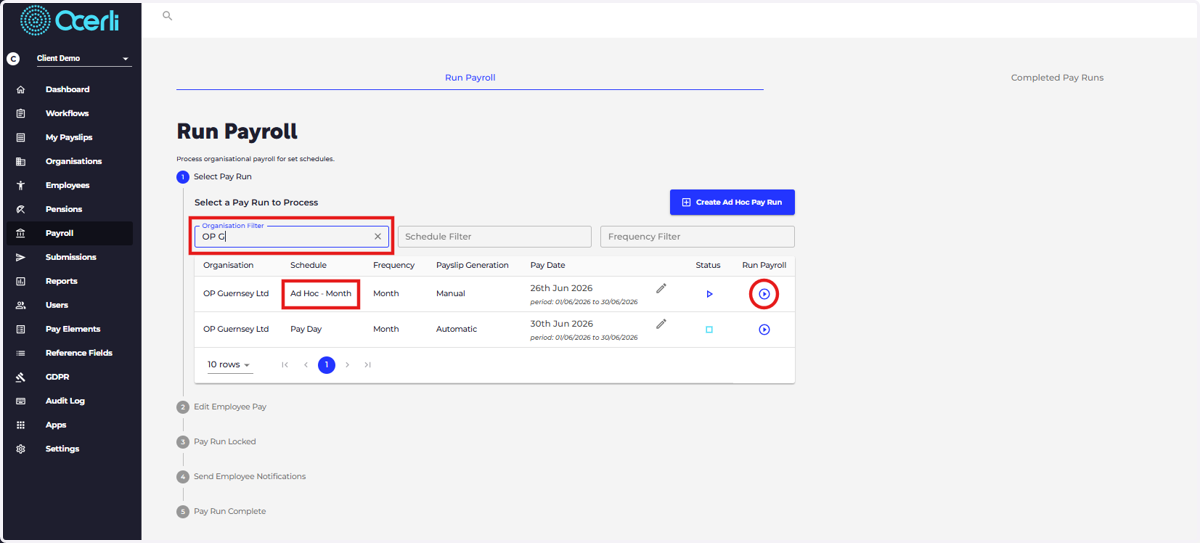Screen dimensions: 1200x543
Task: Click the Schedule column header
Action: [x=308, y=265]
